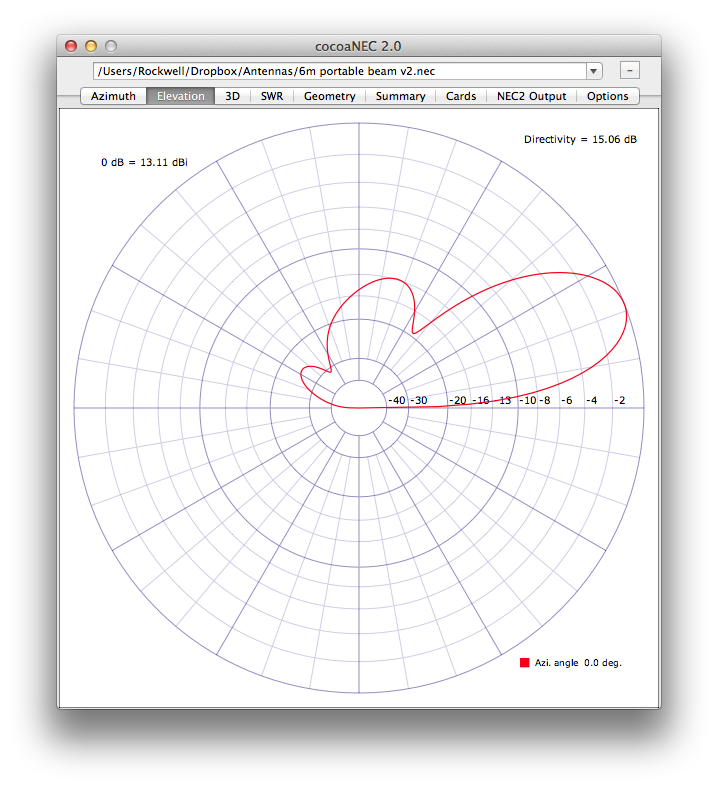Display the NEC2 Output tab
Screen dimensions: 718x788
click(531, 96)
